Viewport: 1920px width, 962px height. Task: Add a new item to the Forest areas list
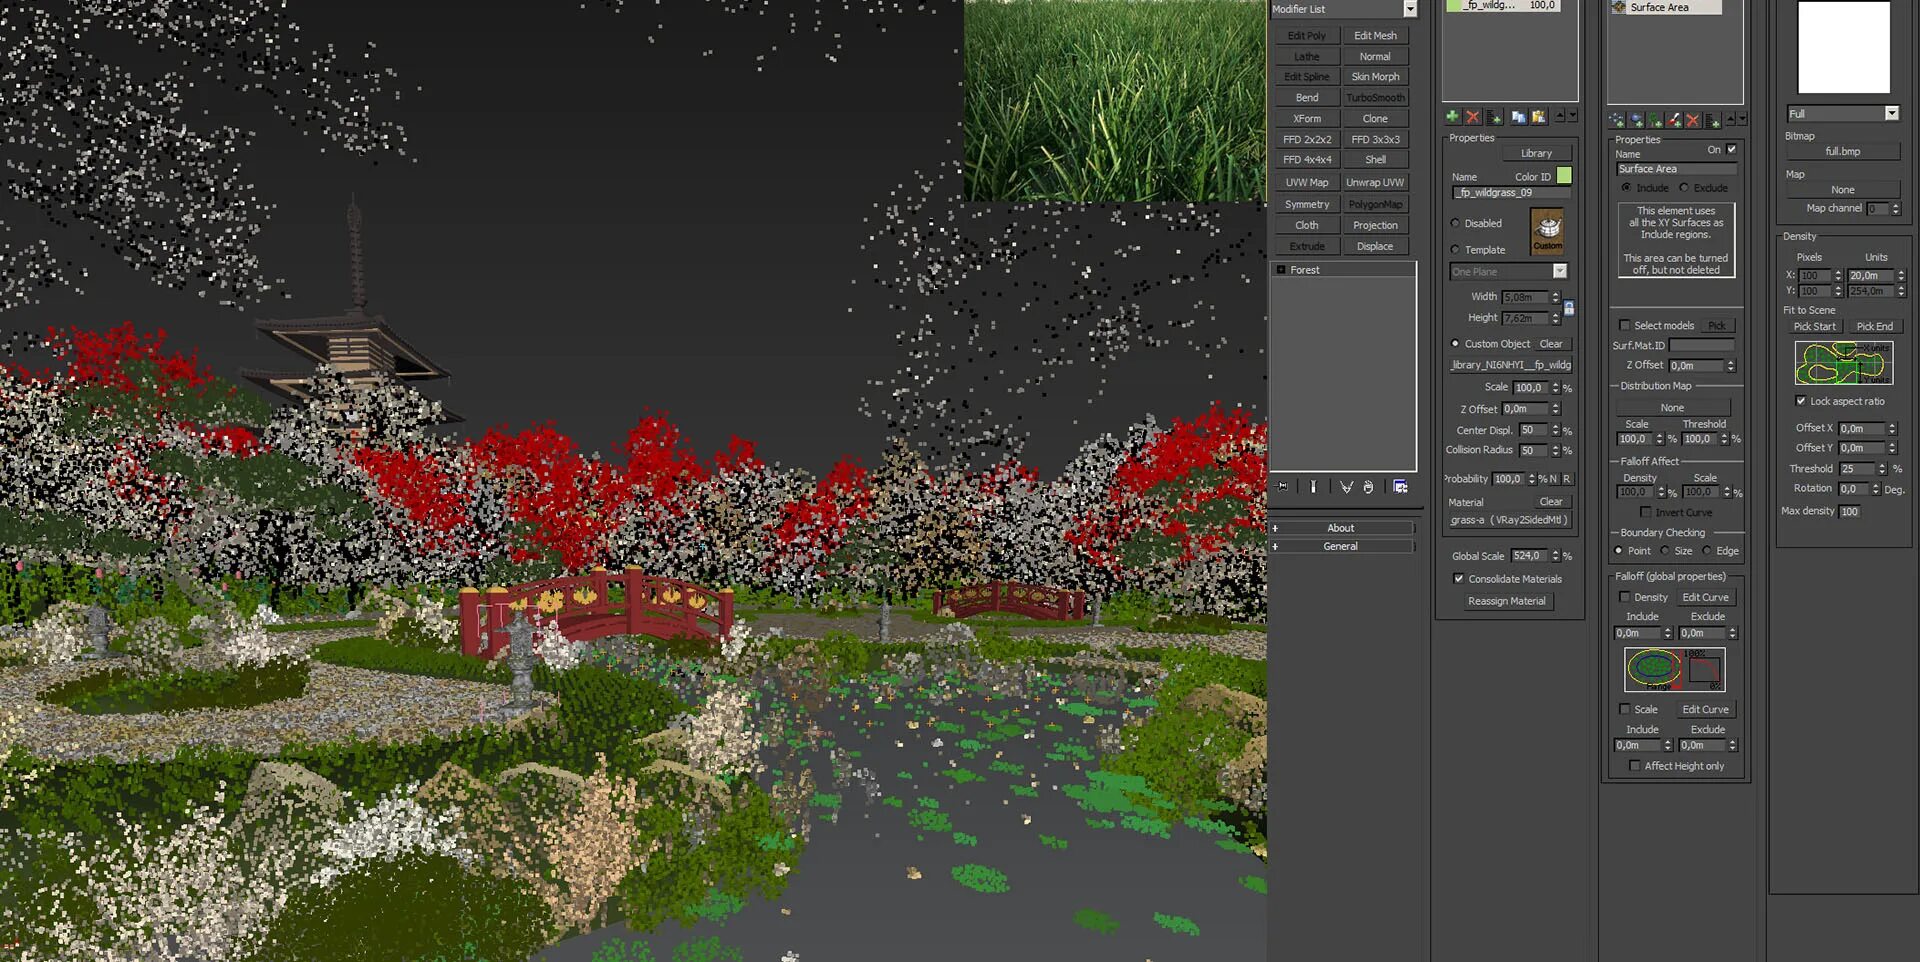(x=1453, y=117)
